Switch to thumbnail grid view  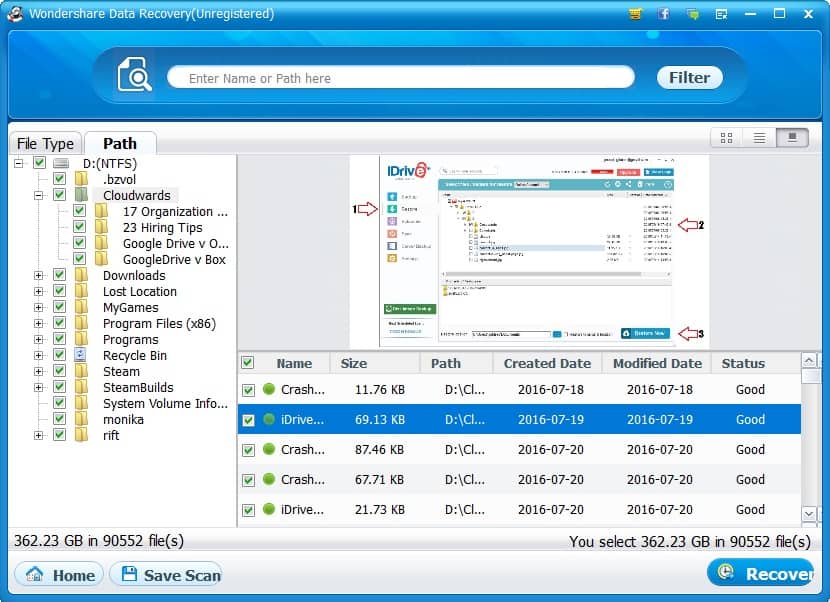(x=726, y=138)
